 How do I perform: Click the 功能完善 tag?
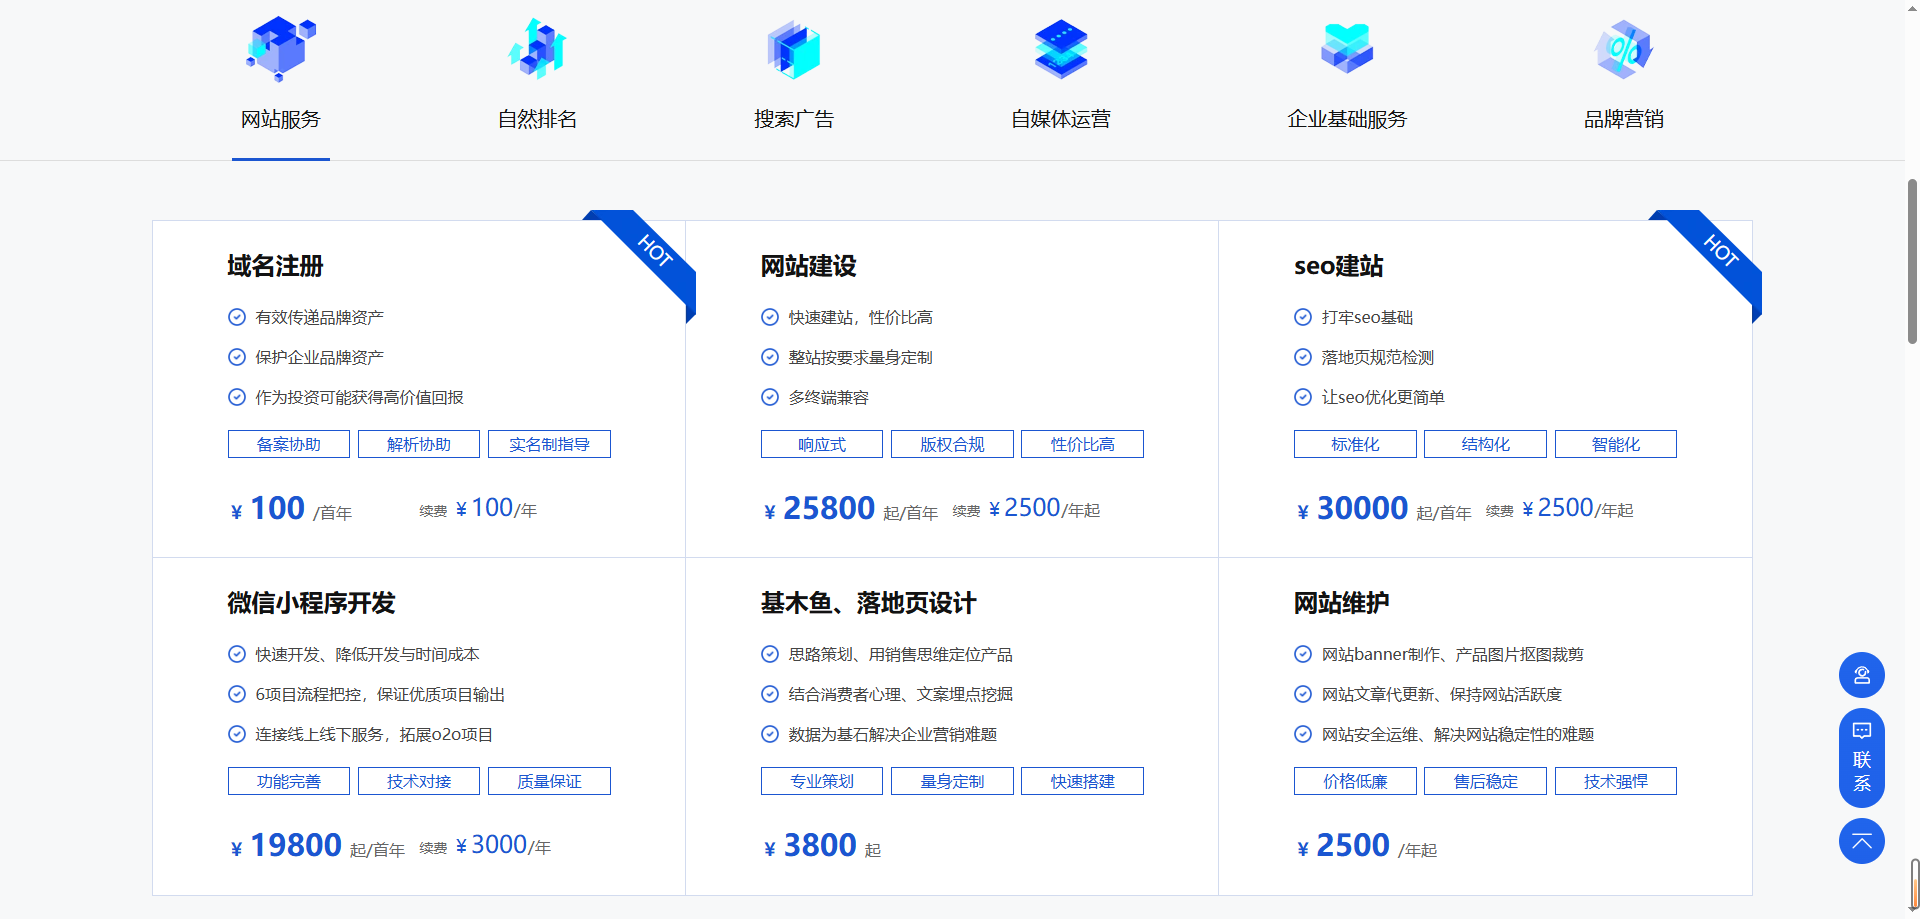pos(289,781)
